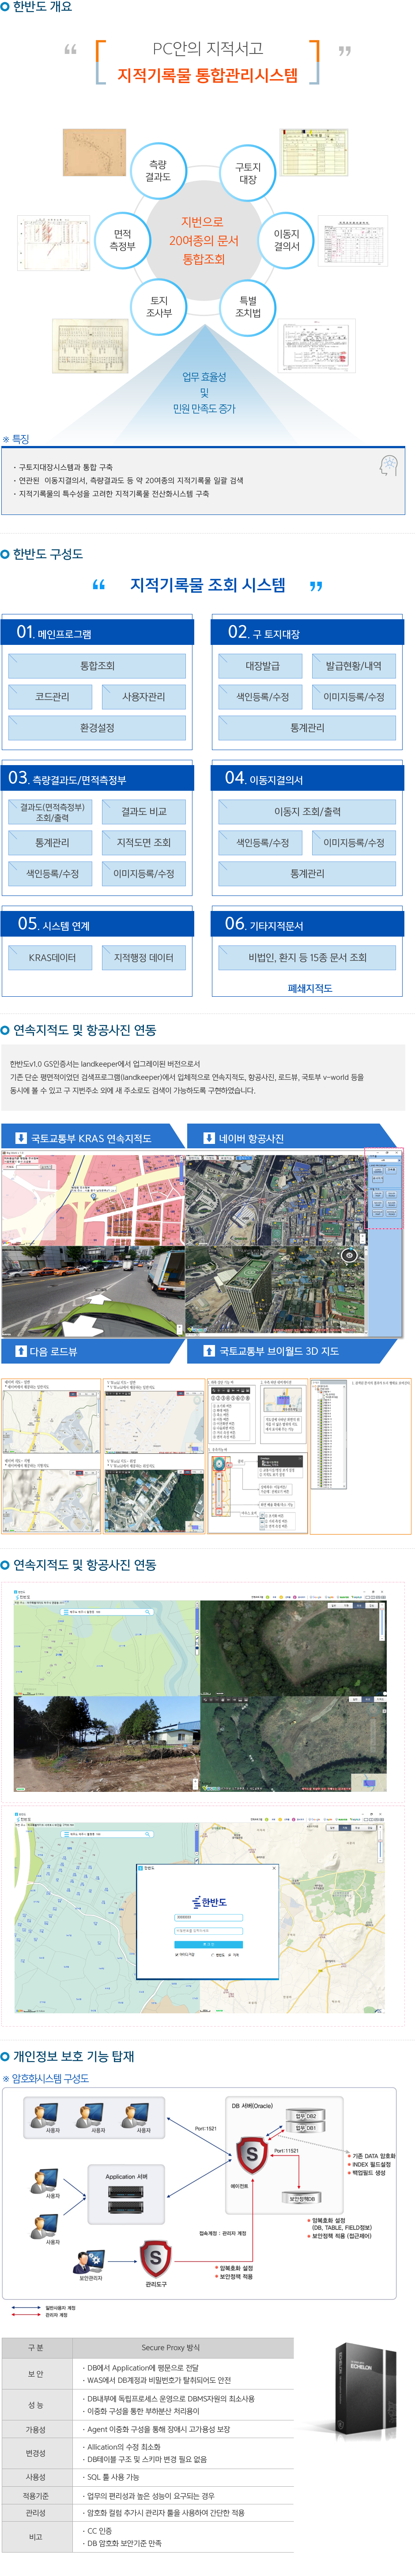
Task: Click the 특별 조치법 circle
Action: [248, 307]
